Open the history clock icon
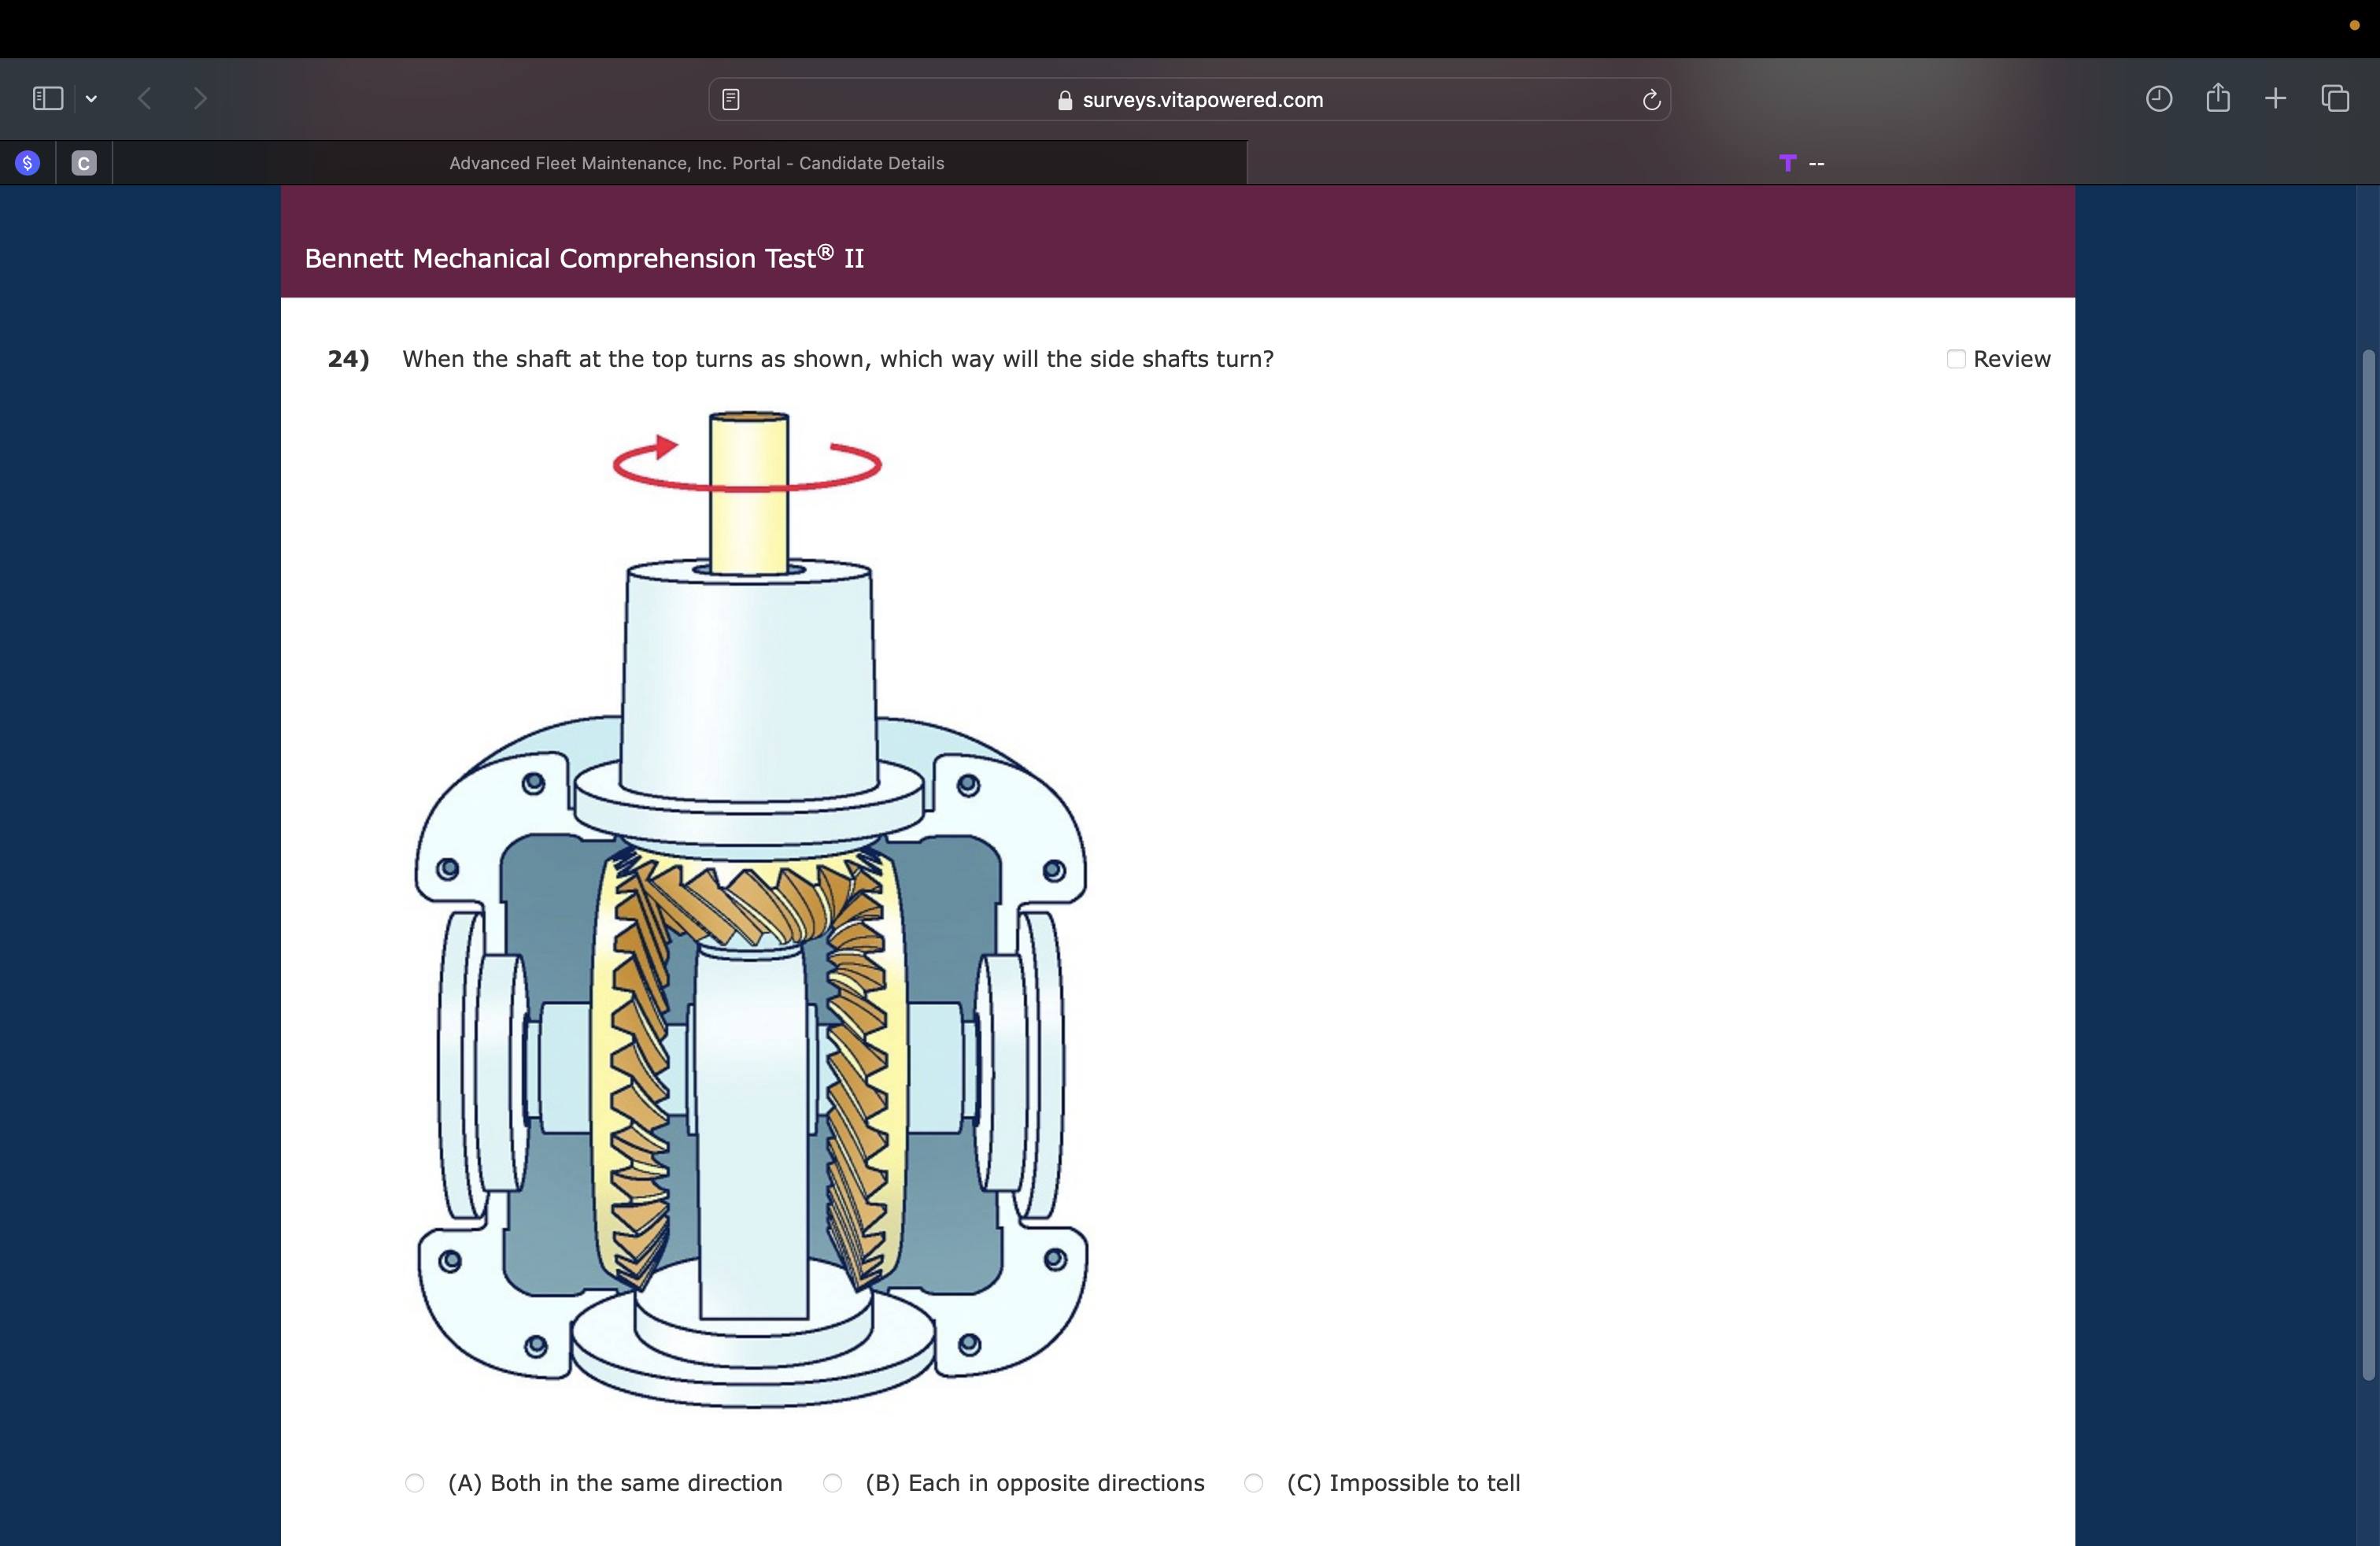The height and width of the screenshot is (1546, 2380). pos(2158,98)
